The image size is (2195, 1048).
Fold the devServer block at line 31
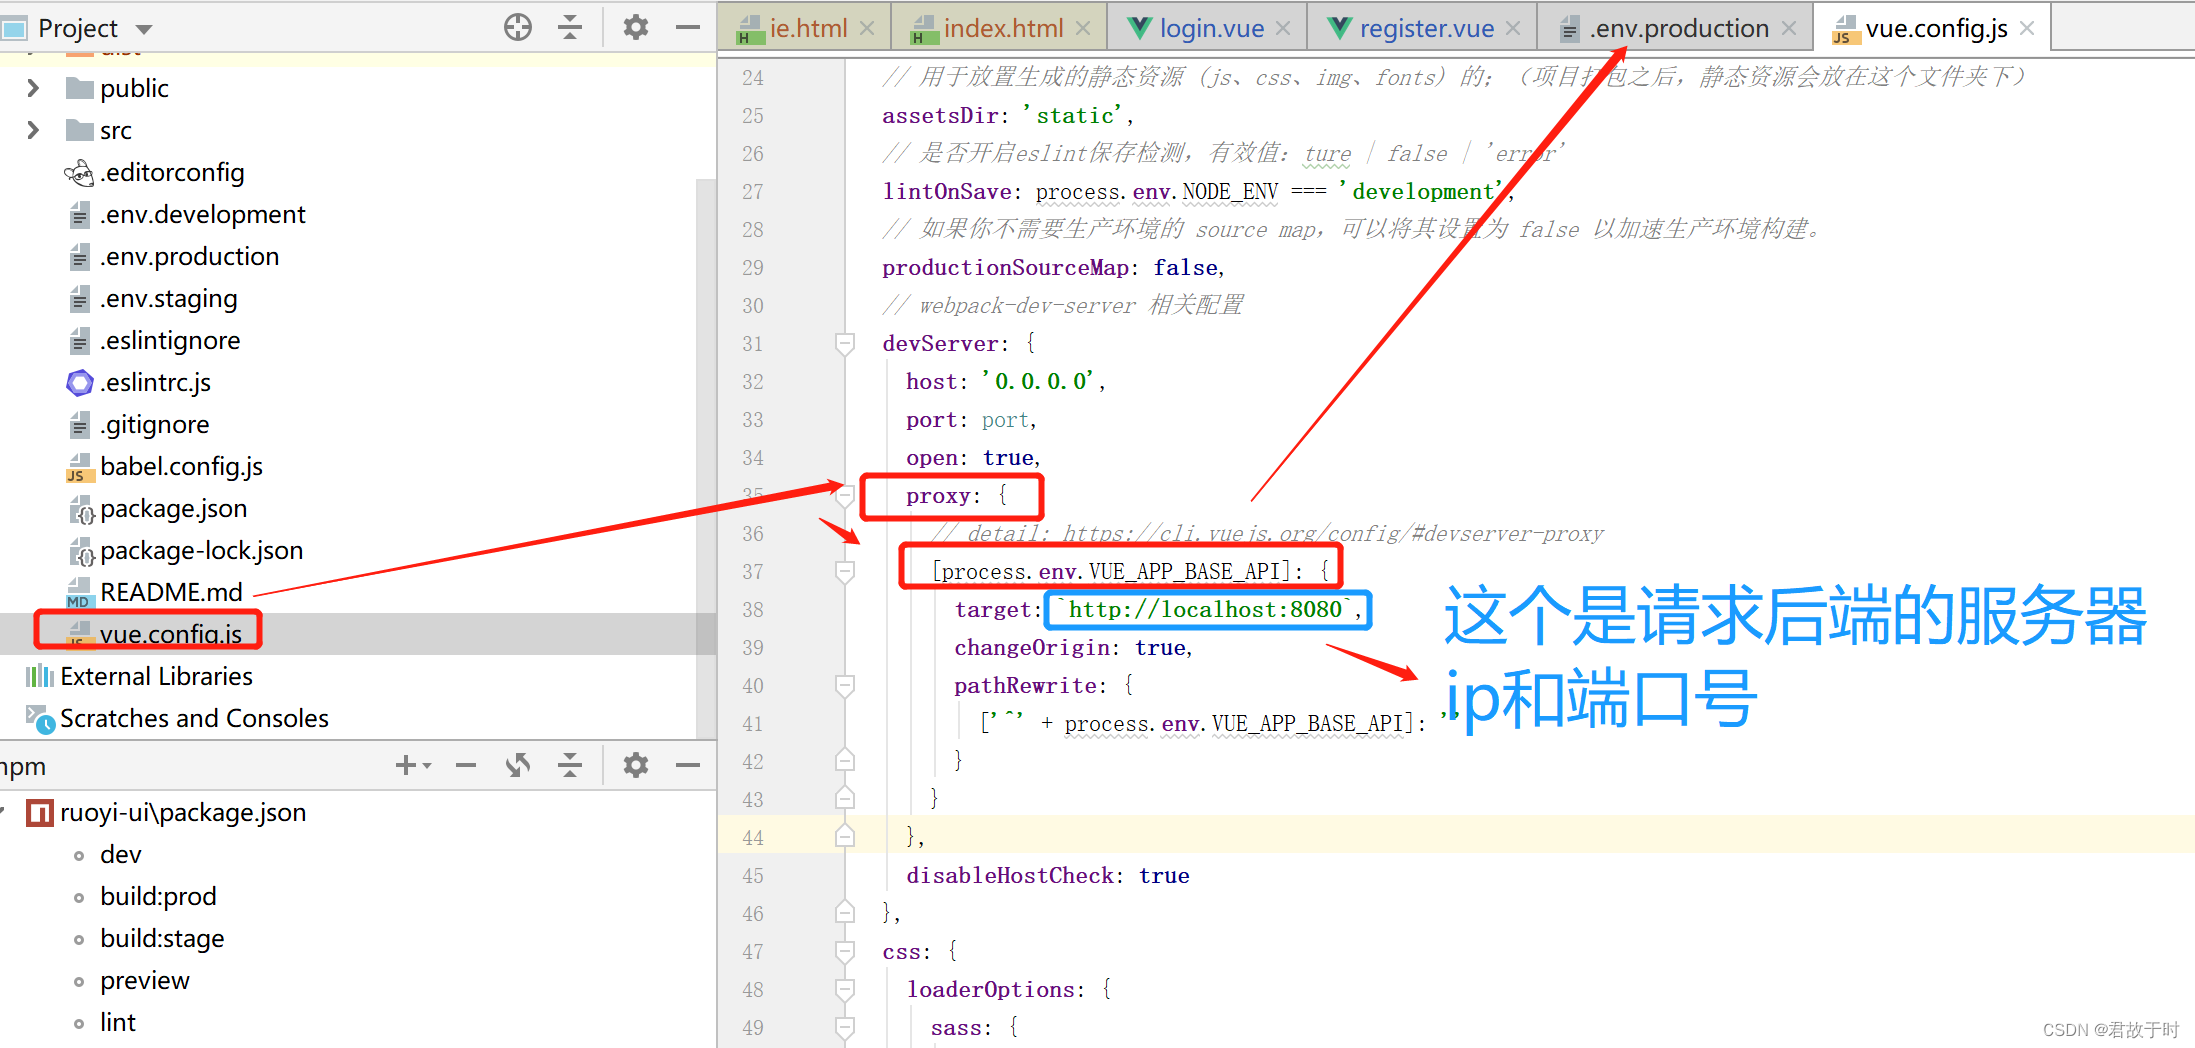pos(845,344)
